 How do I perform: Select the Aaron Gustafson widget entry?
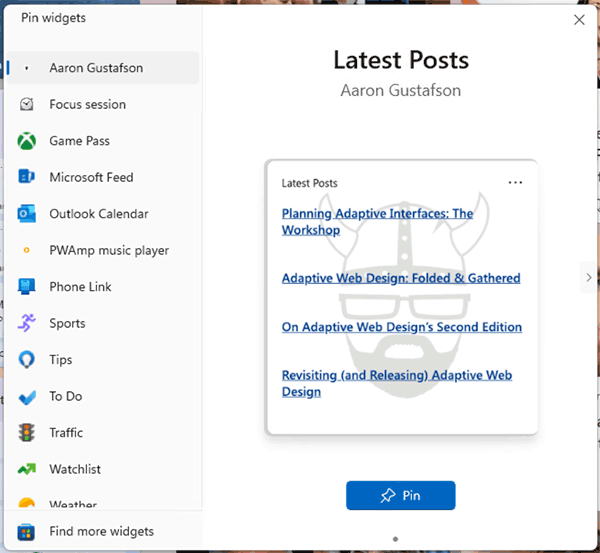click(x=96, y=68)
